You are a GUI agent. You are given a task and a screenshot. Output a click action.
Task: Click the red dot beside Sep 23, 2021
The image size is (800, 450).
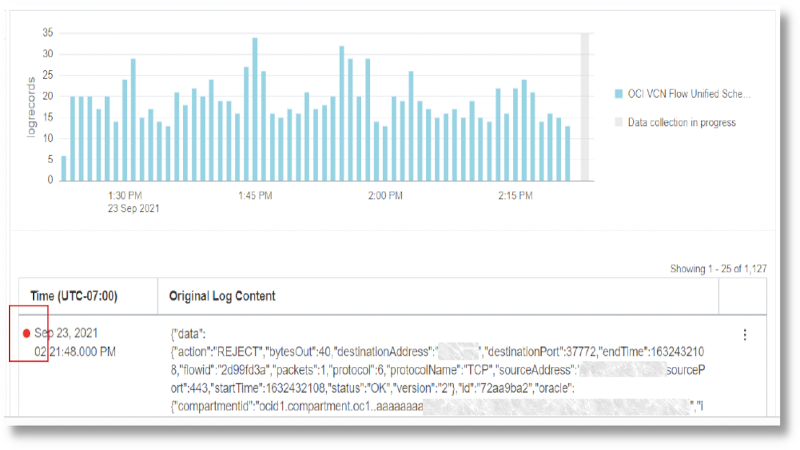pos(26,333)
